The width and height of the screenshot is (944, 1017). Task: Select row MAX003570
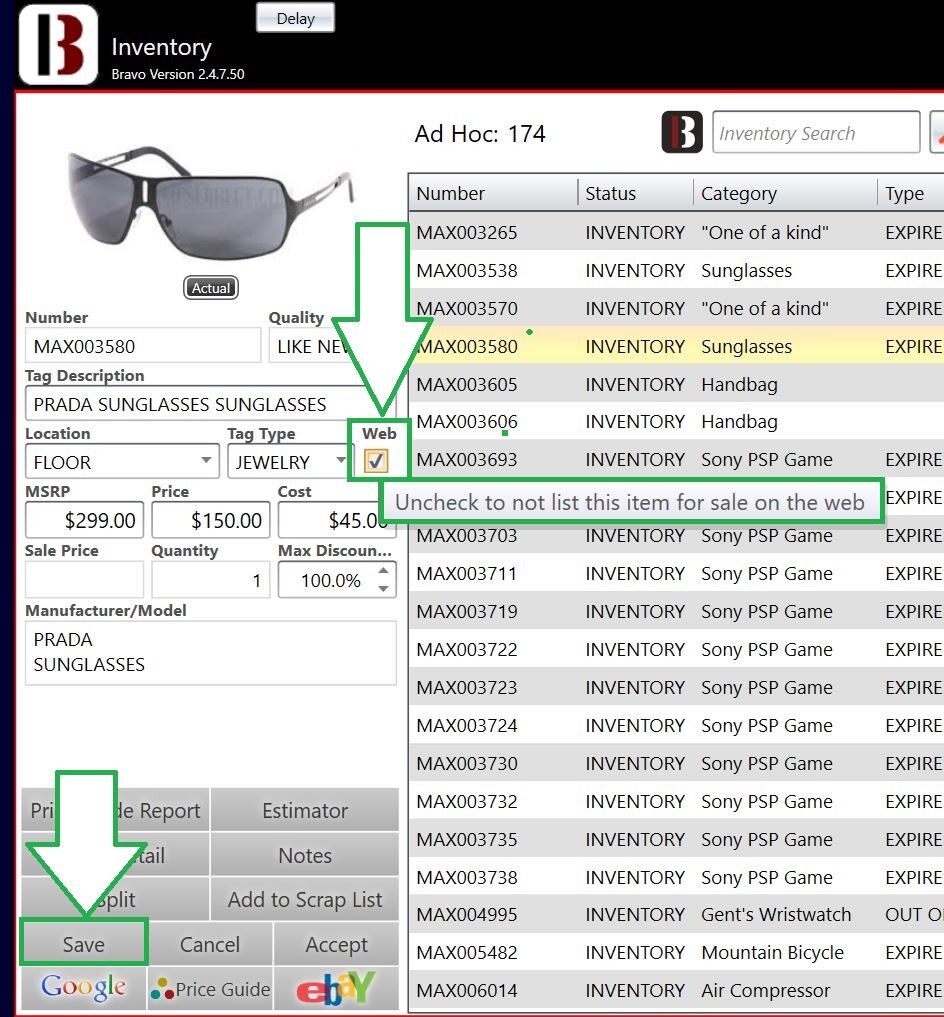click(x=677, y=307)
